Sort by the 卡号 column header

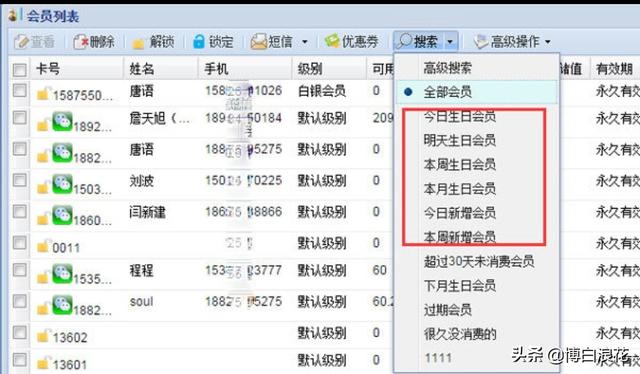click(48, 69)
